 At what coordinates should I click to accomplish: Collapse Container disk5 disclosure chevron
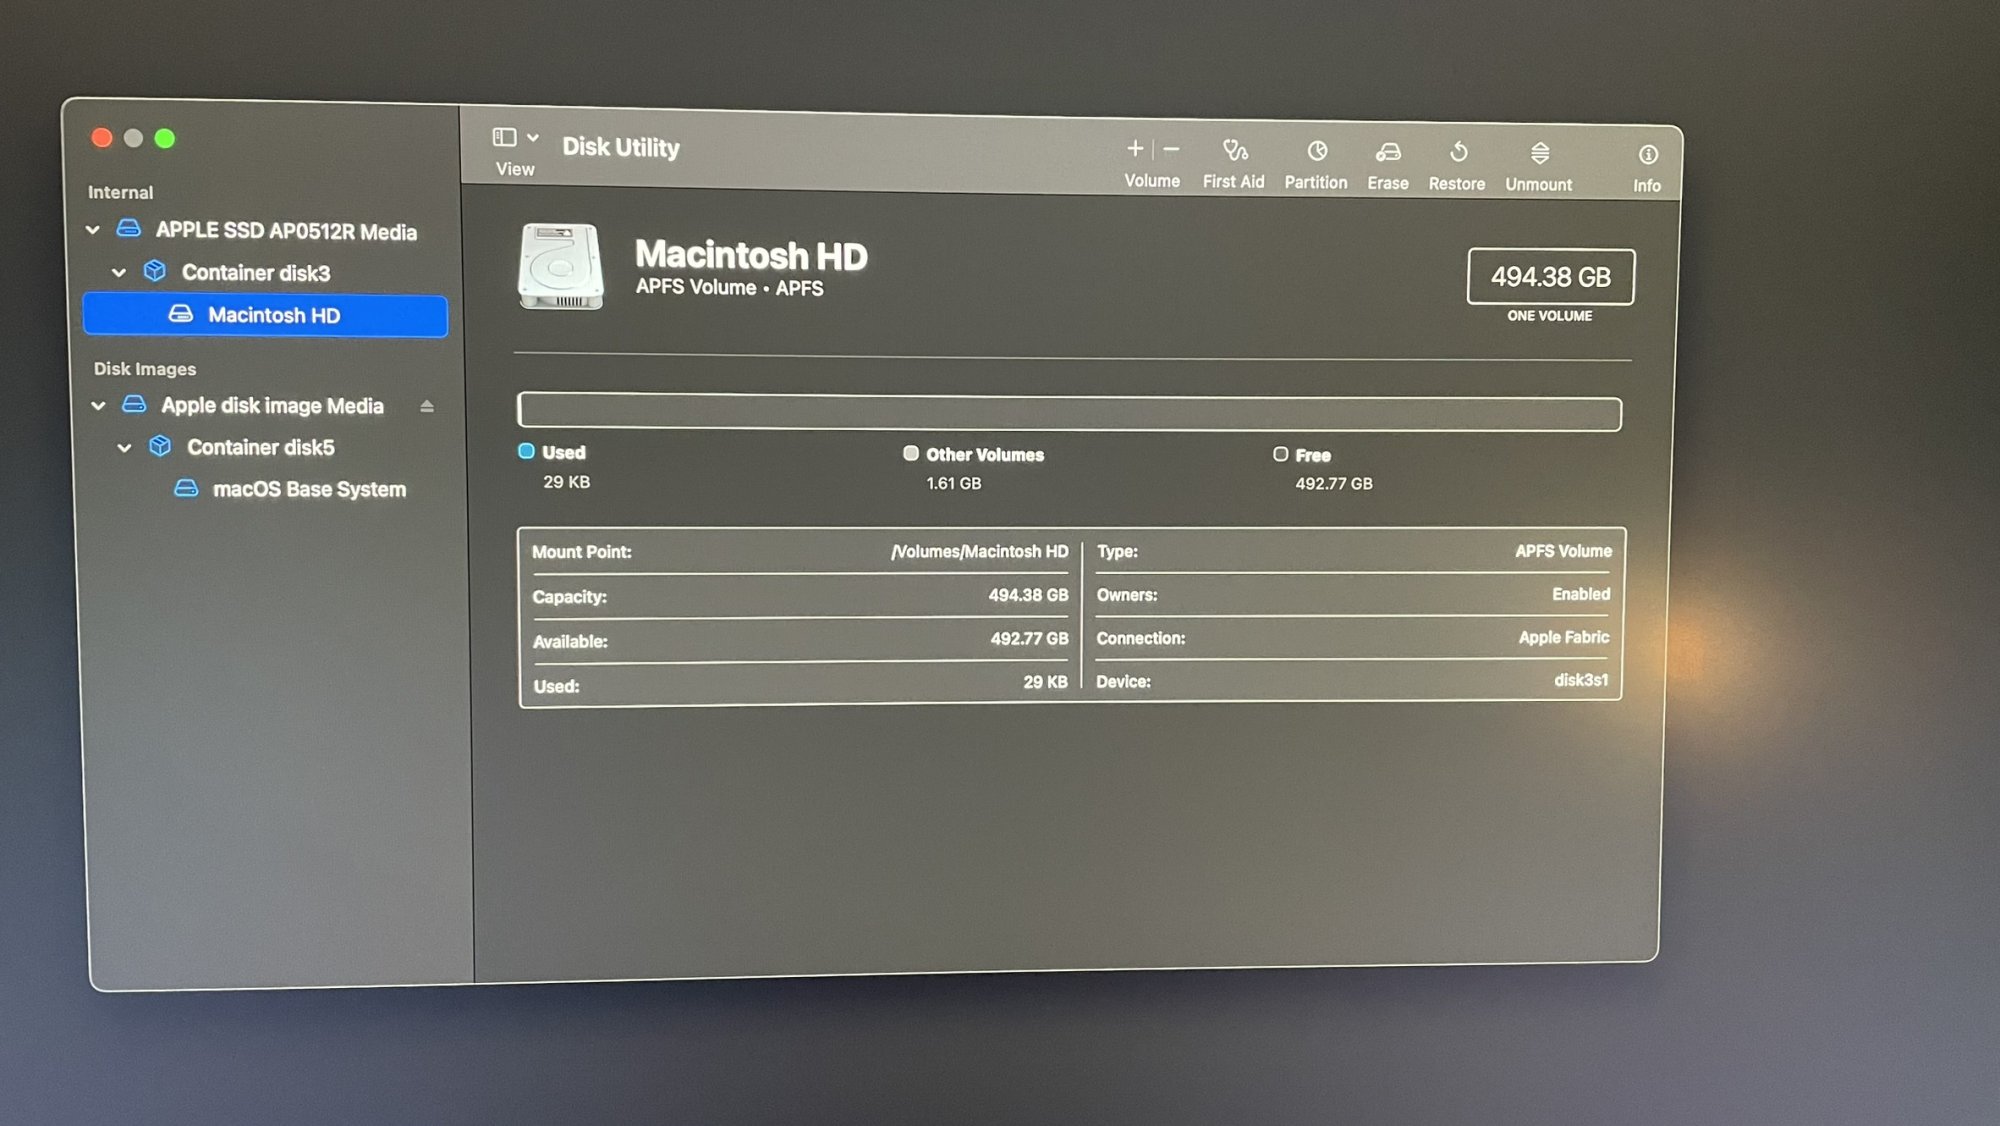(125, 447)
